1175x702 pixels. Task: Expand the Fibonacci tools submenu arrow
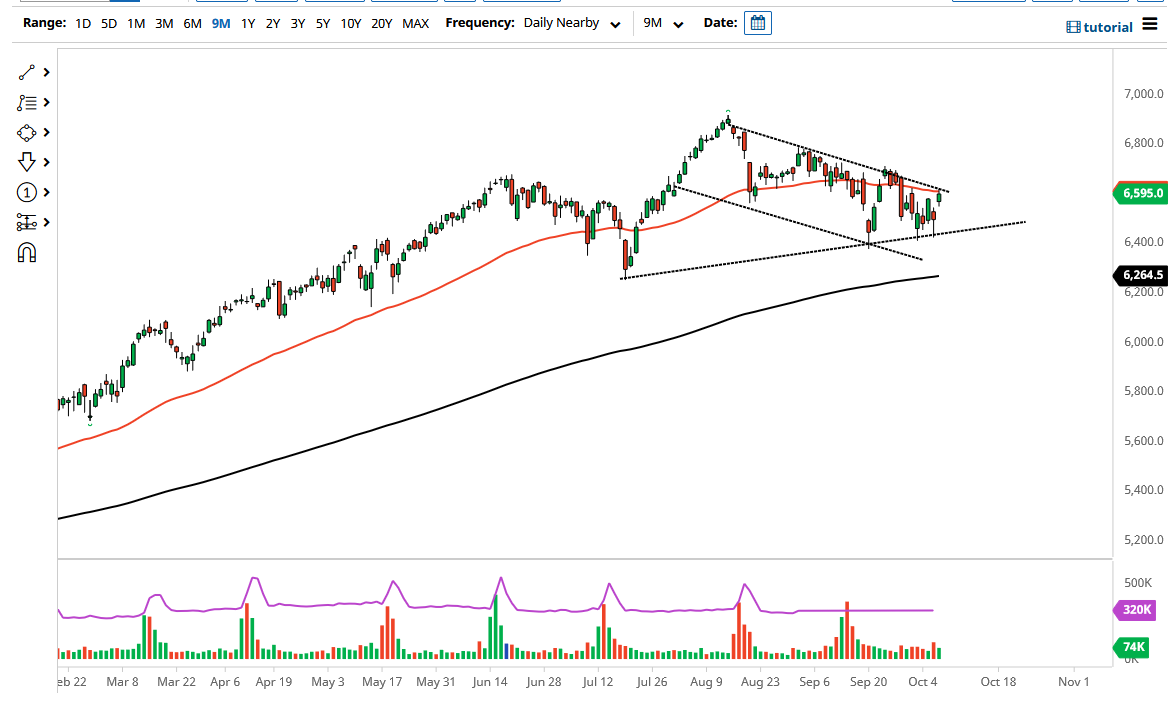tap(46, 103)
